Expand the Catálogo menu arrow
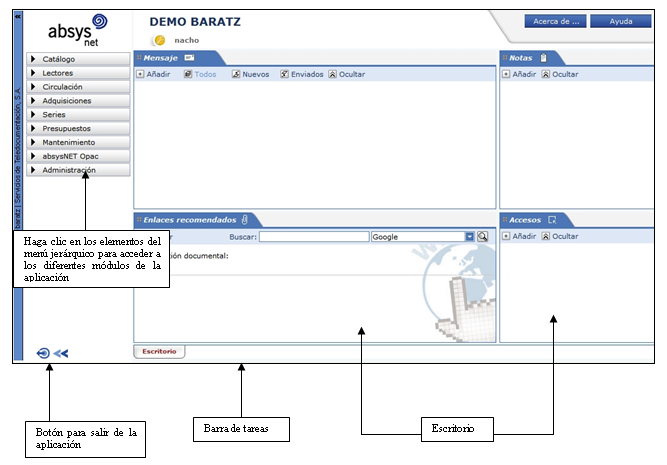 click(33, 59)
